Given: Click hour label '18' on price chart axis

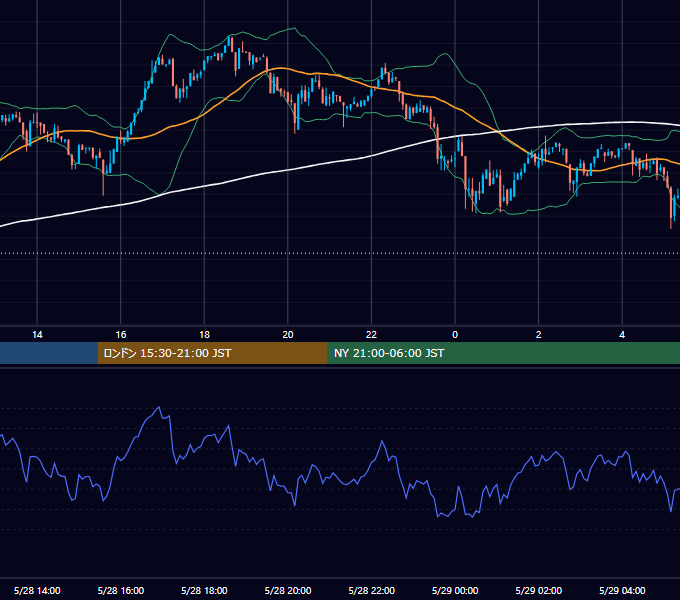Looking at the screenshot, I should (204, 335).
